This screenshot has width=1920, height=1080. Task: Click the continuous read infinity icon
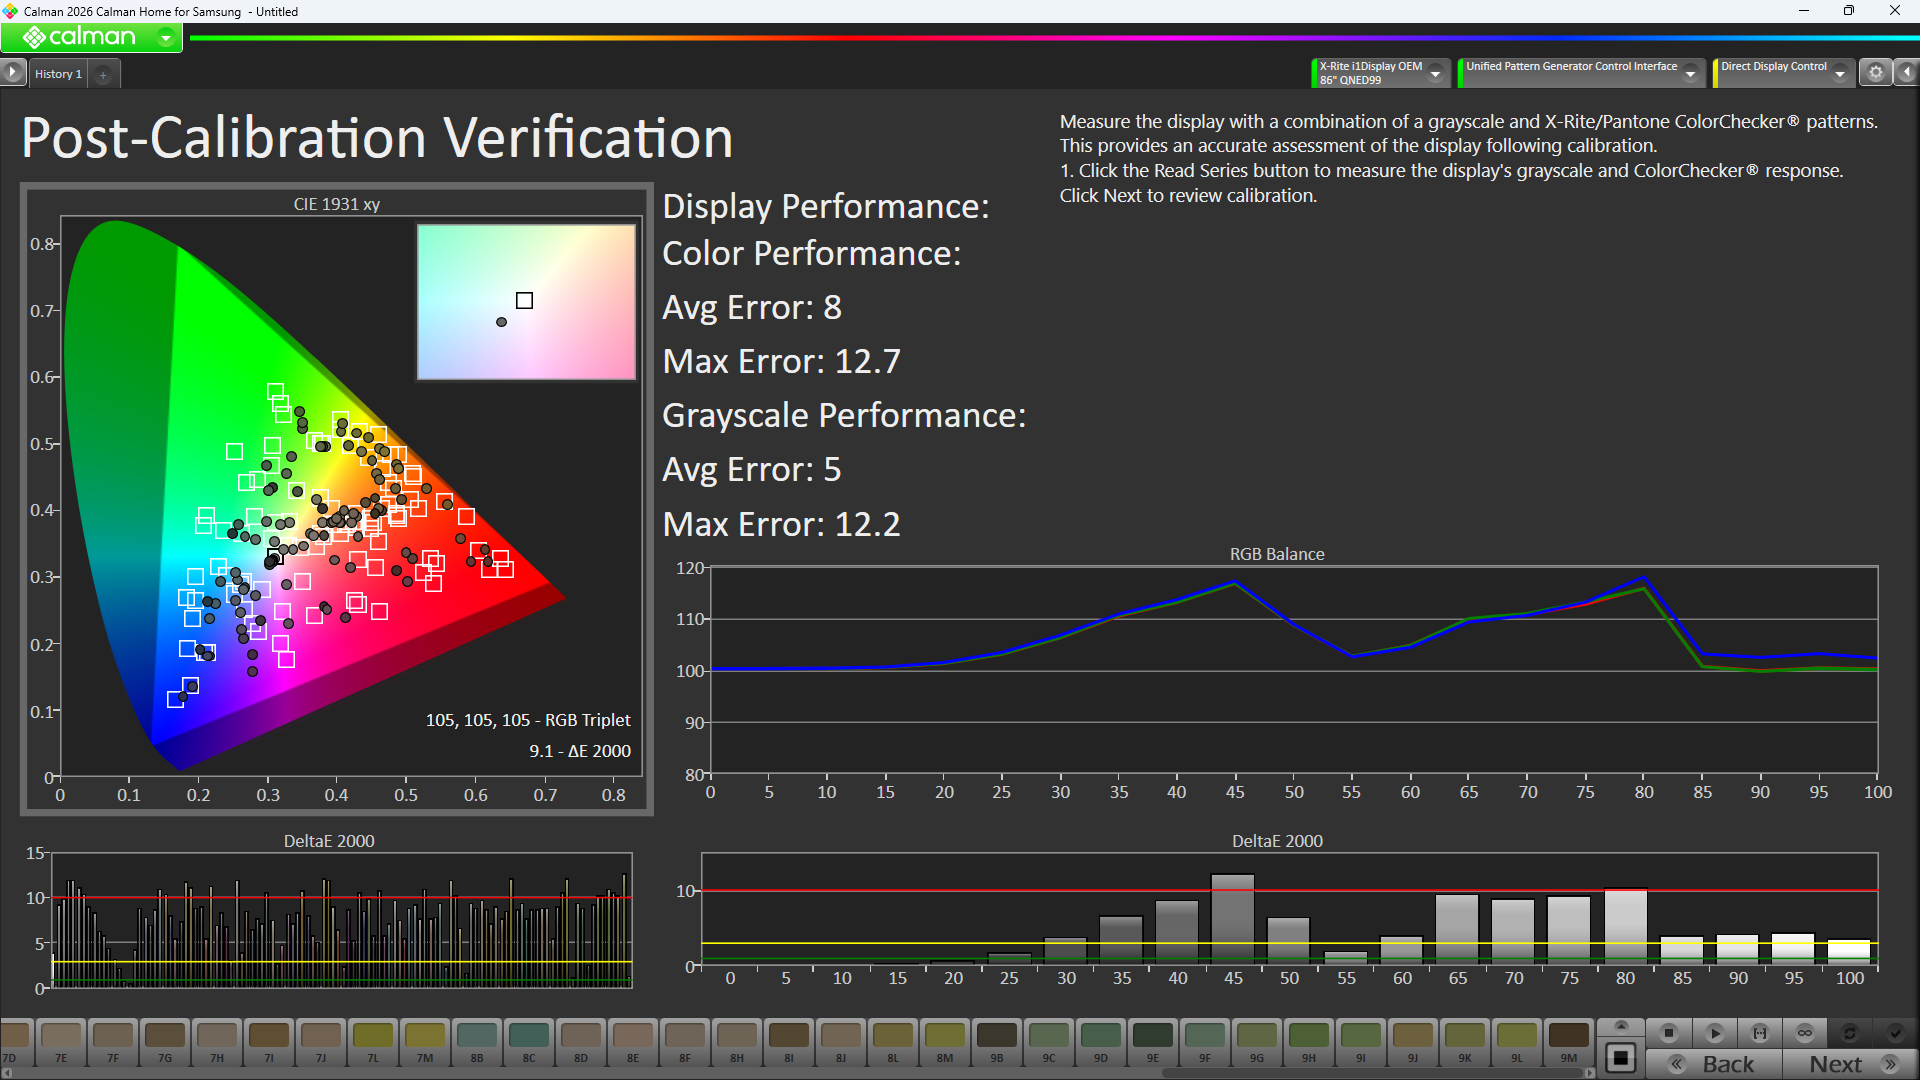pyautogui.click(x=1805, y=1033)
